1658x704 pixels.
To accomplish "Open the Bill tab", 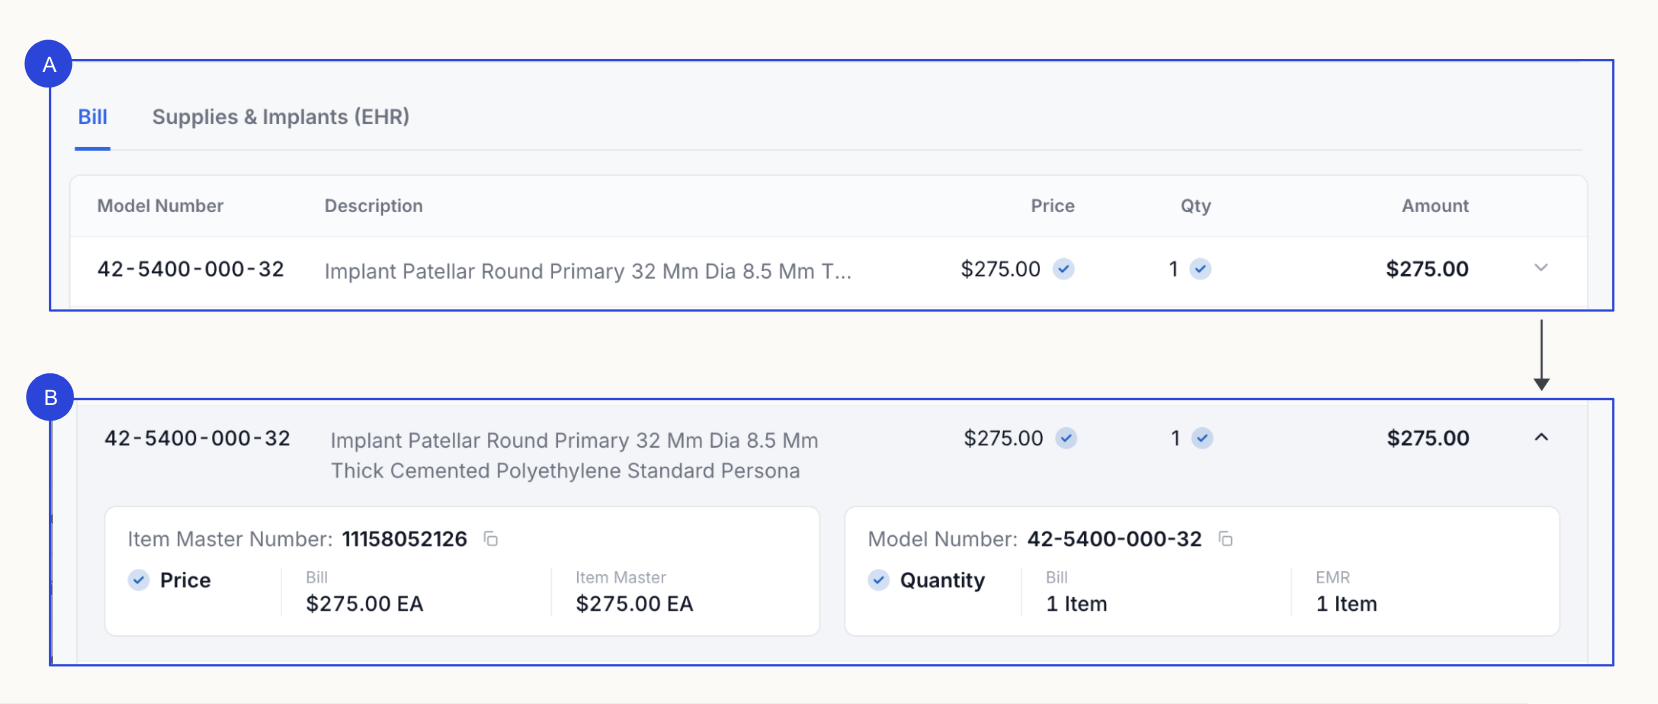I will pyautogui.click(x=93, y=117).
